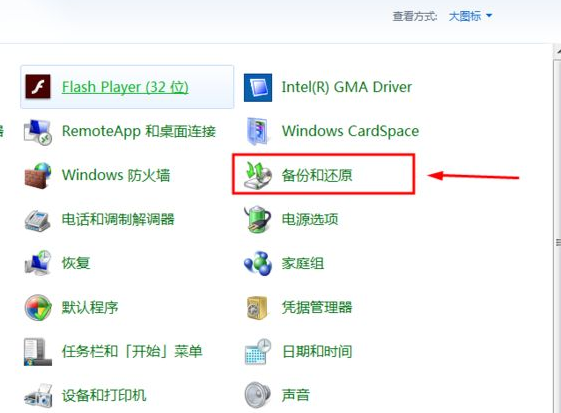Click the 备份和还原 backup icon
561x413 pixels.
258,175
